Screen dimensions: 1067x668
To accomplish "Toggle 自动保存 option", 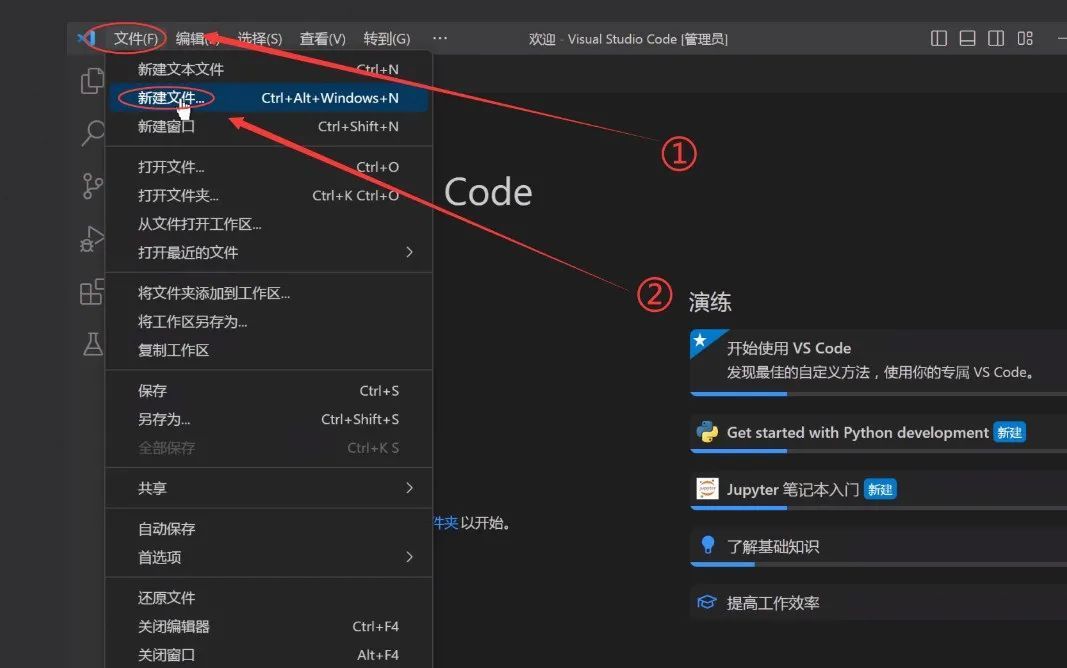I will click(269, 529).
